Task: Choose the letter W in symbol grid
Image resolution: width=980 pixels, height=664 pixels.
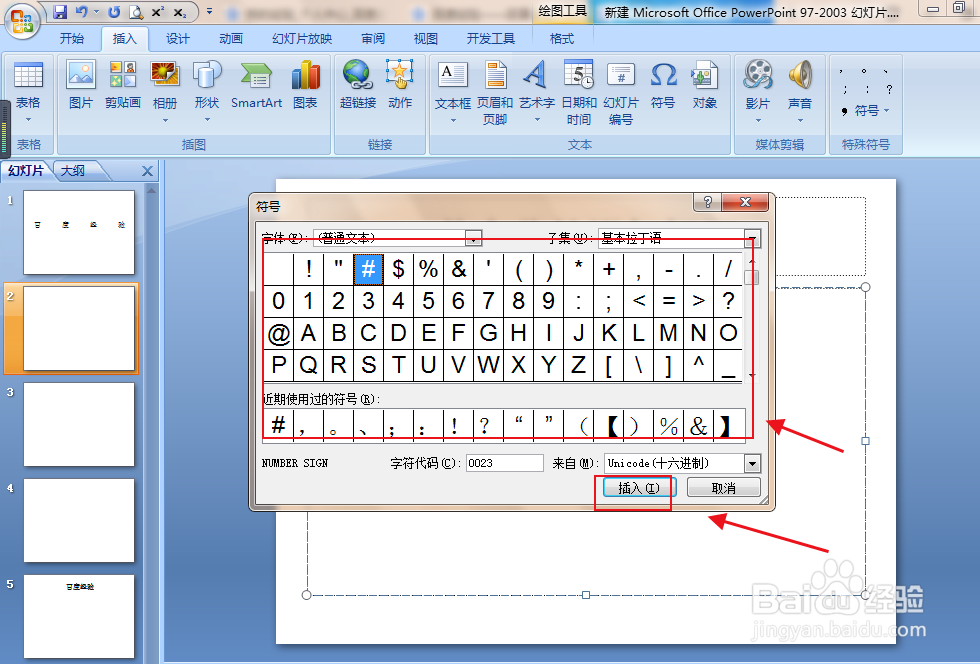Action: 488,365
